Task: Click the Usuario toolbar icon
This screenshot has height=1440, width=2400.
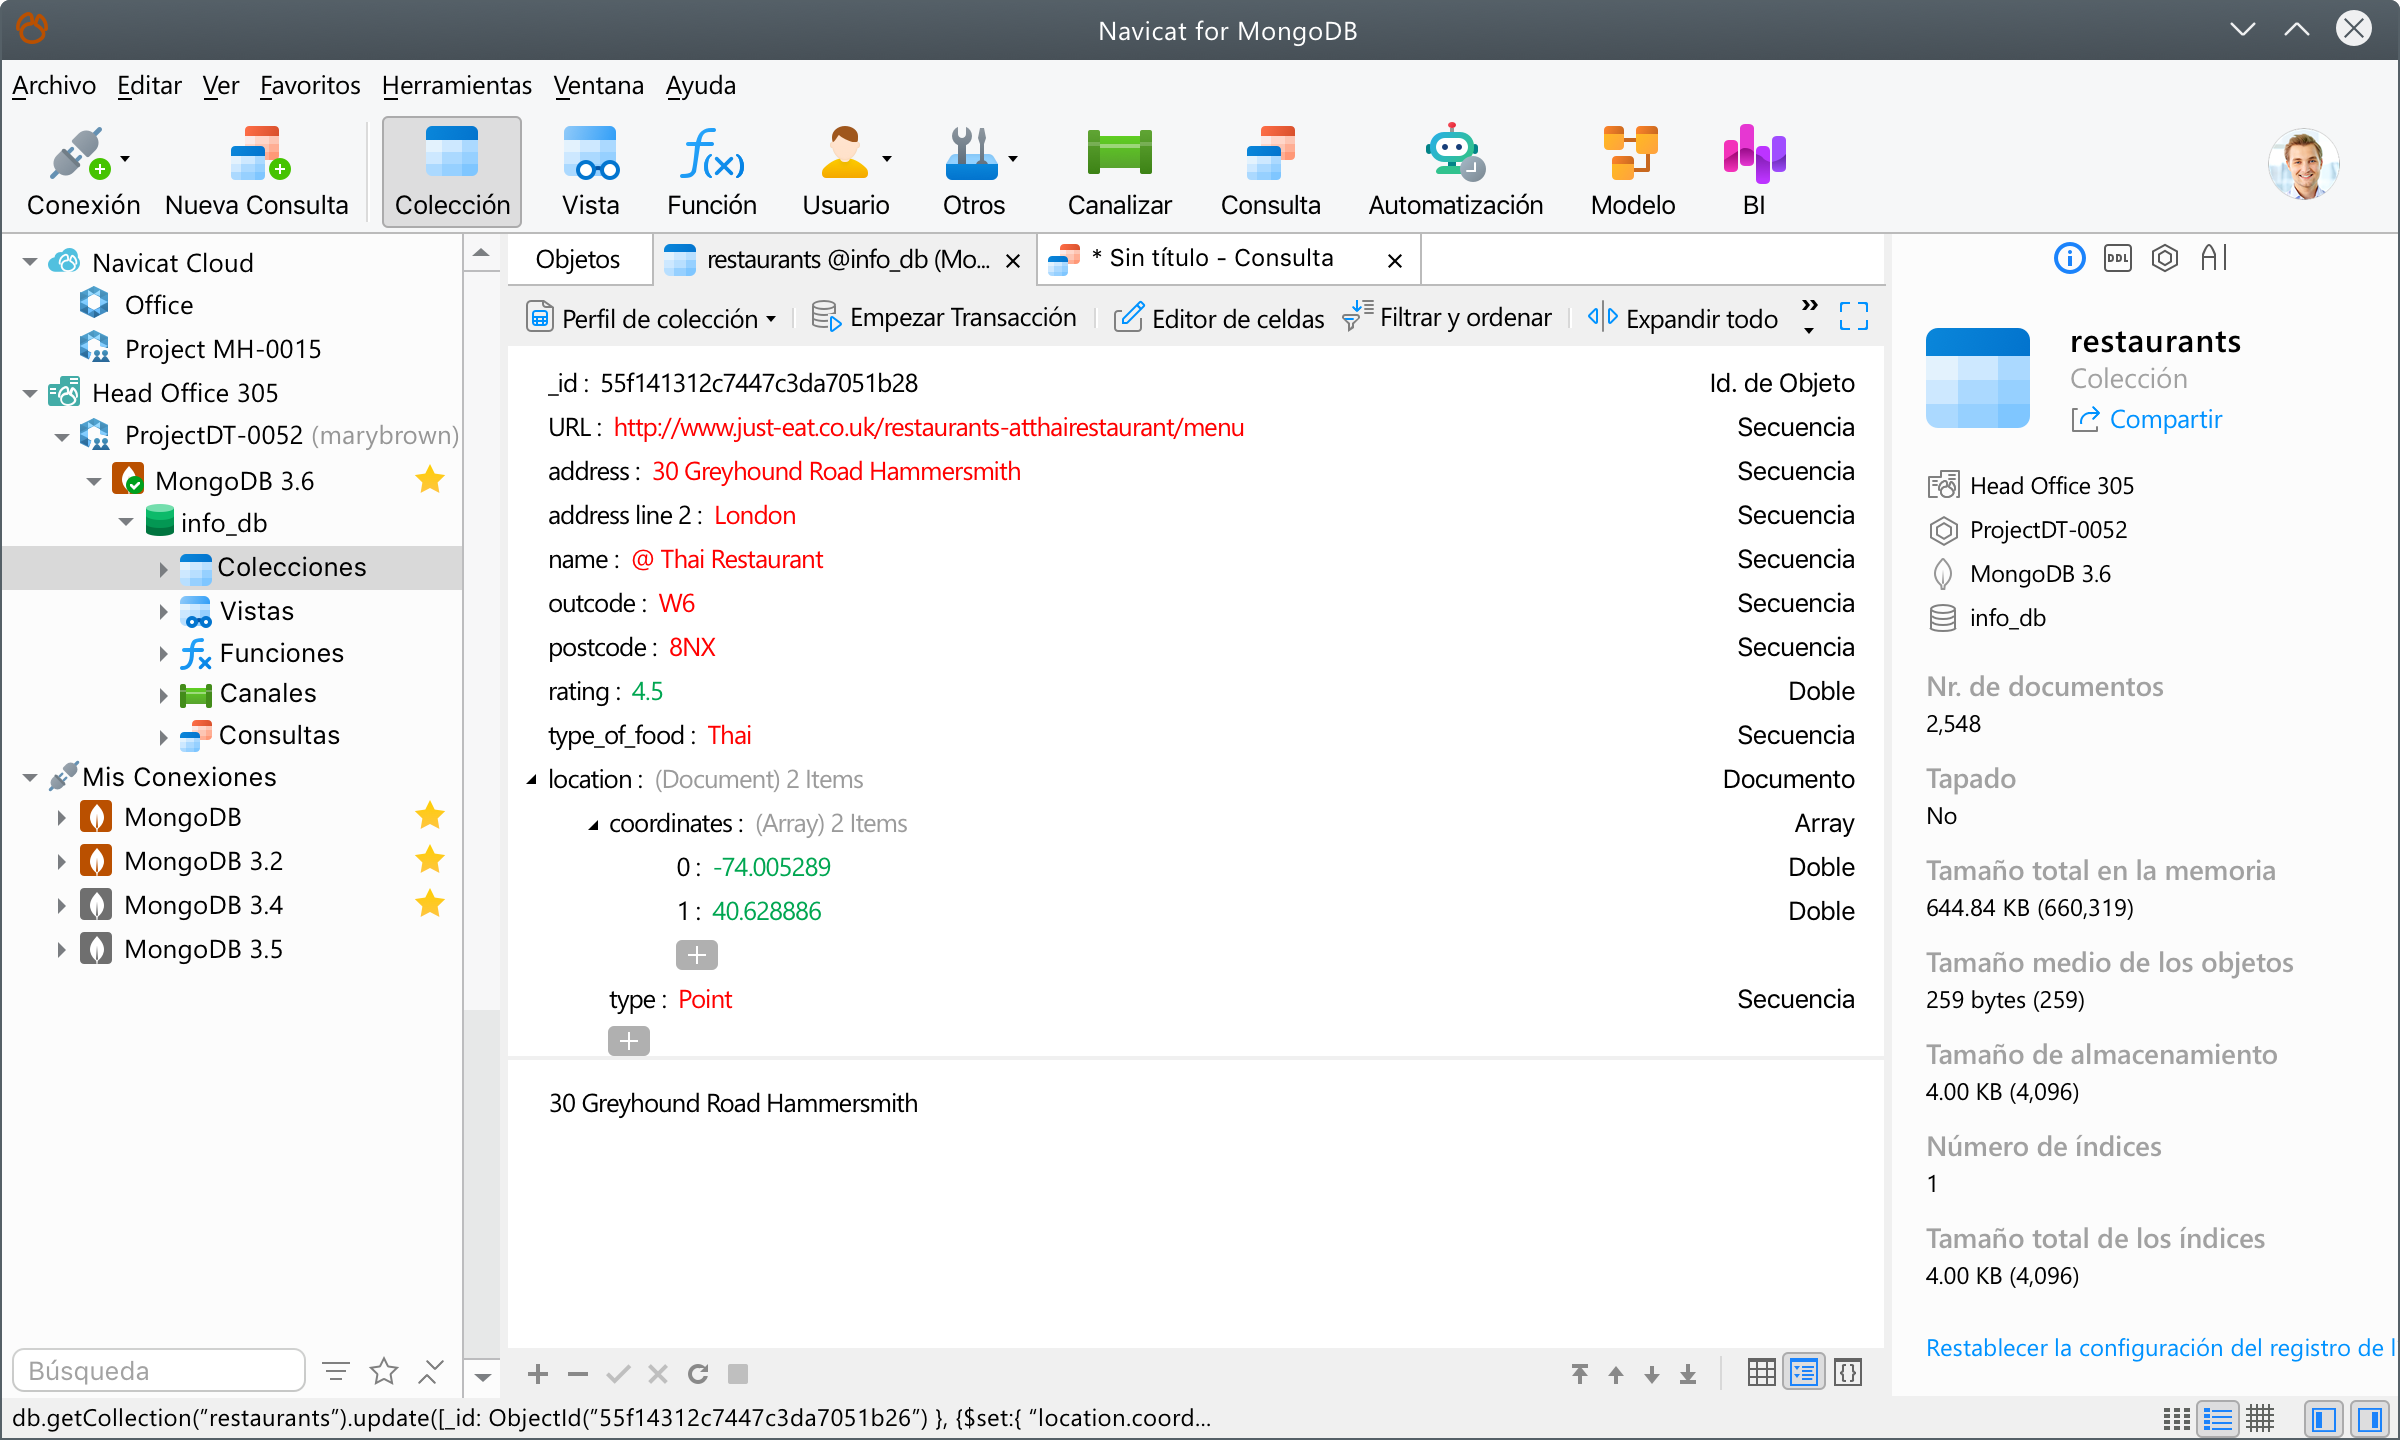Action: pyautogui.click(x=846, y=171)
